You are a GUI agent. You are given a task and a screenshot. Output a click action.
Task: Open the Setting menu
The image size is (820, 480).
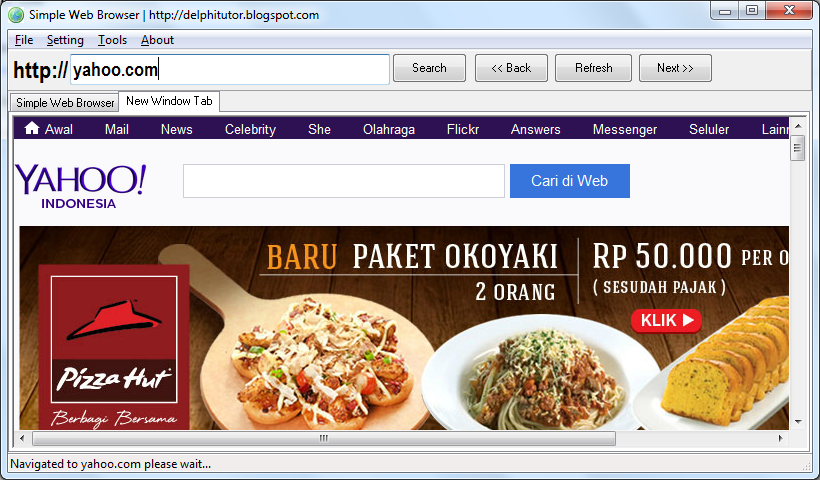65,40
